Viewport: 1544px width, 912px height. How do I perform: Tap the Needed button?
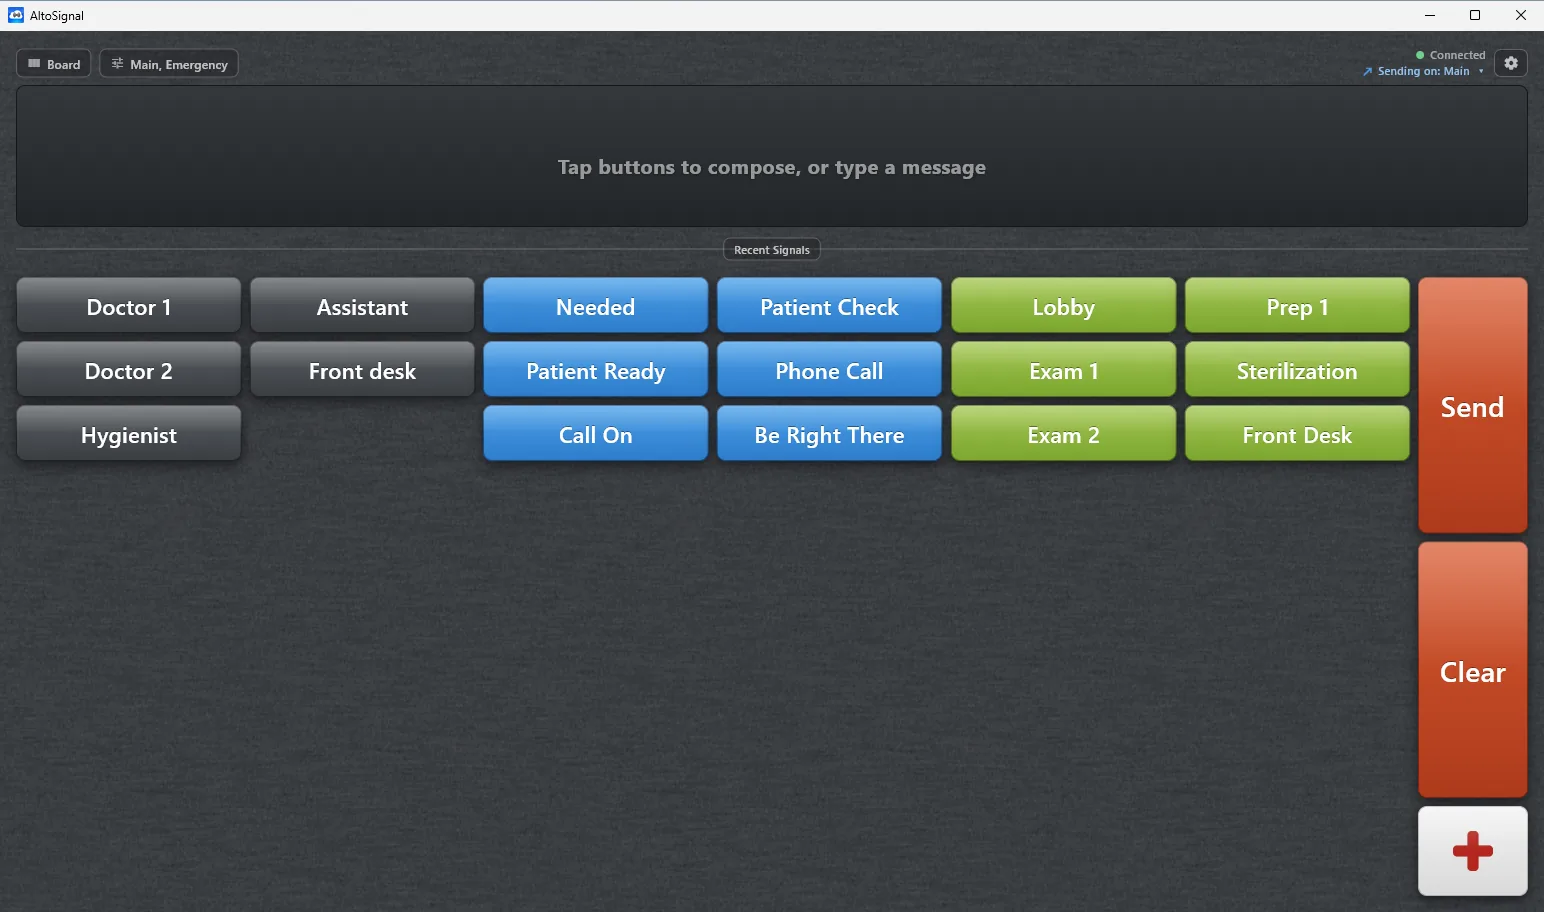tap(596, 306)
